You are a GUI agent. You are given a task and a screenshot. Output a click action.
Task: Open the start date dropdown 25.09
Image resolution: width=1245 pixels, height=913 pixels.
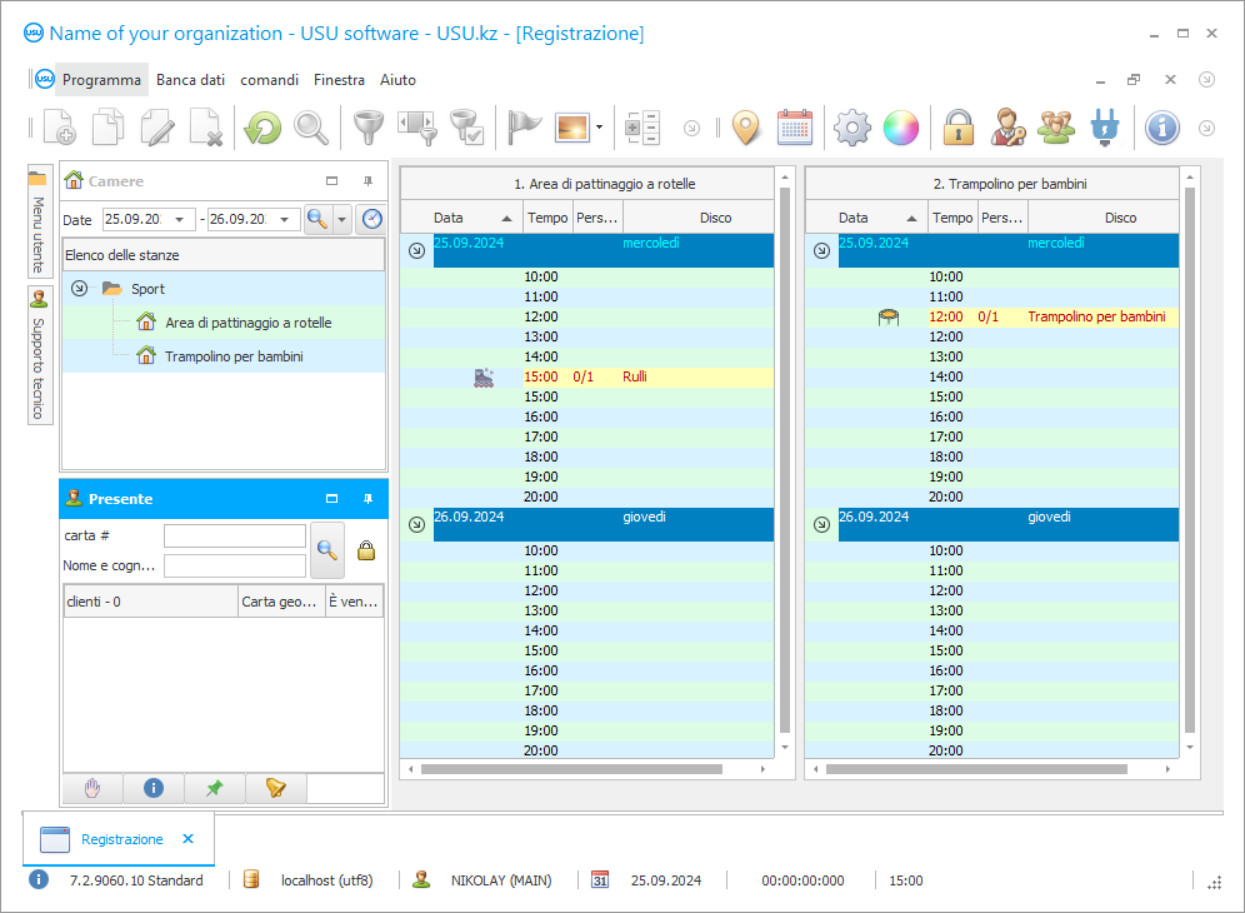181,220
